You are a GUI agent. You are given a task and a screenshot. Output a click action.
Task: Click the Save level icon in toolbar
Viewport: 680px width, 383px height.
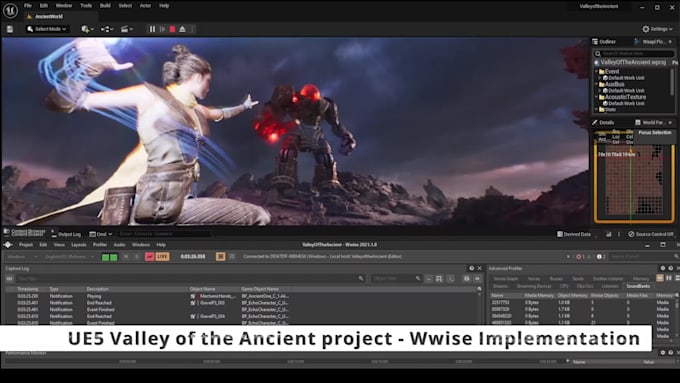click(x=10, y=29)
